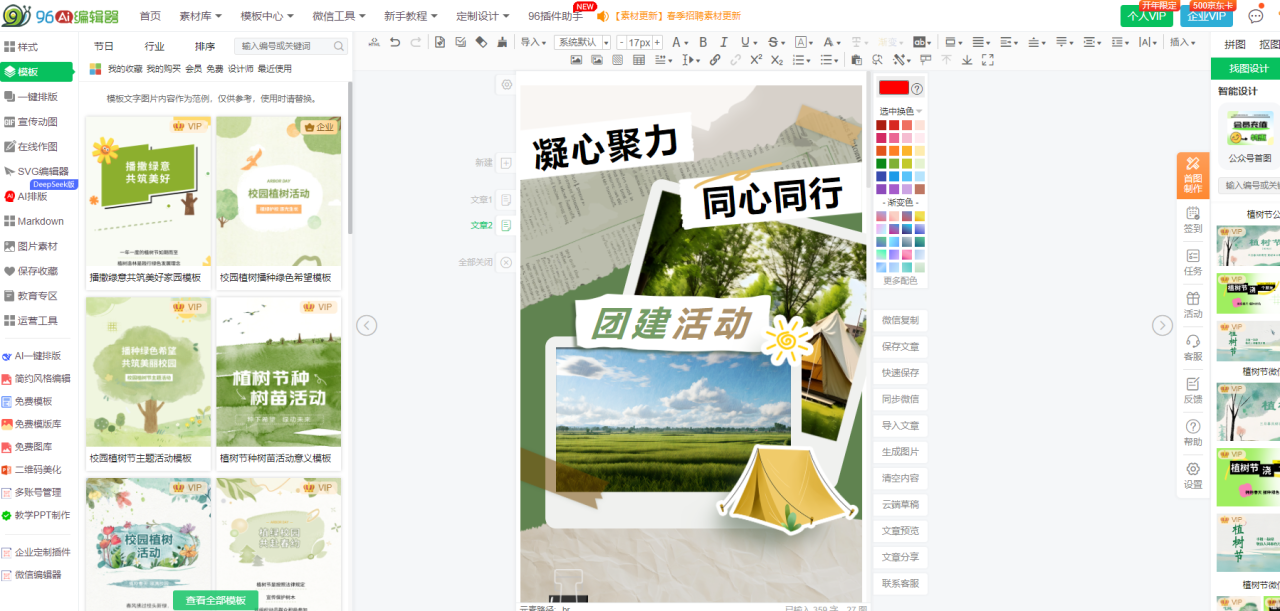The height and width of the screenshot is (611, 1280).
Task: Open the 素材库 top menu
Action: (201, 16)
